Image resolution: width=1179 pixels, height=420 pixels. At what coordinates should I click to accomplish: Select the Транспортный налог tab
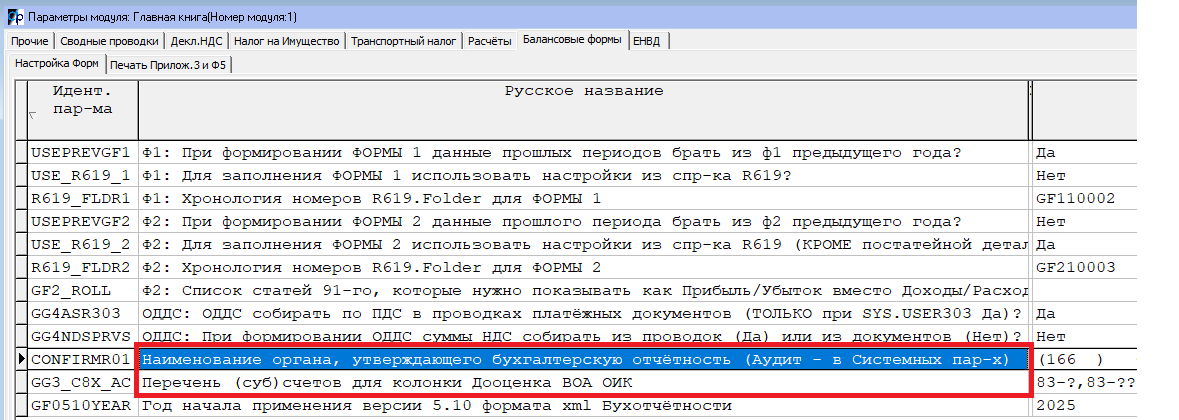point(405,41)
